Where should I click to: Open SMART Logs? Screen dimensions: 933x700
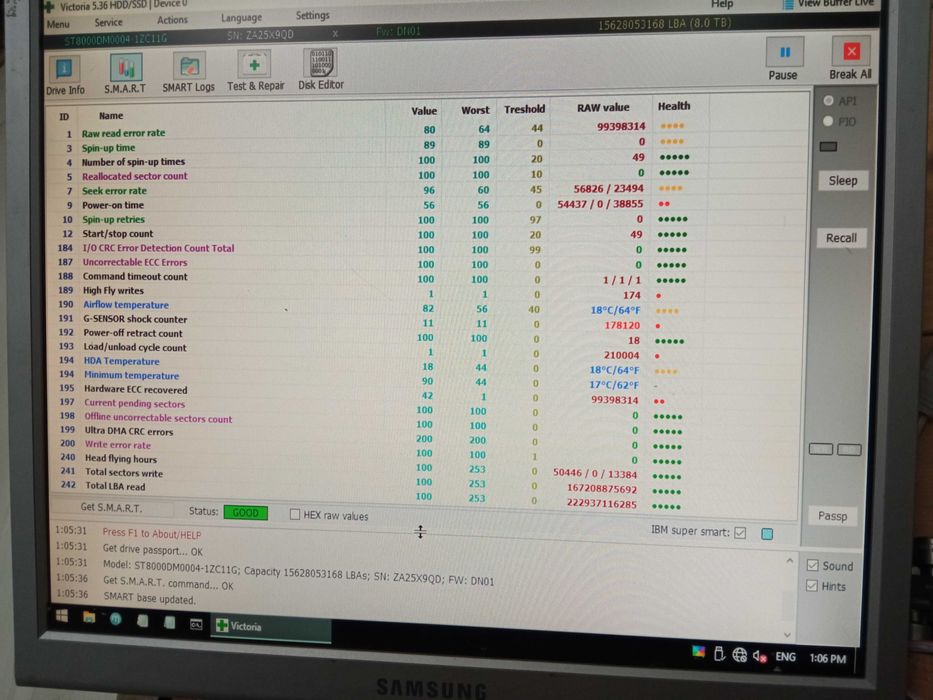click(189, 73)
